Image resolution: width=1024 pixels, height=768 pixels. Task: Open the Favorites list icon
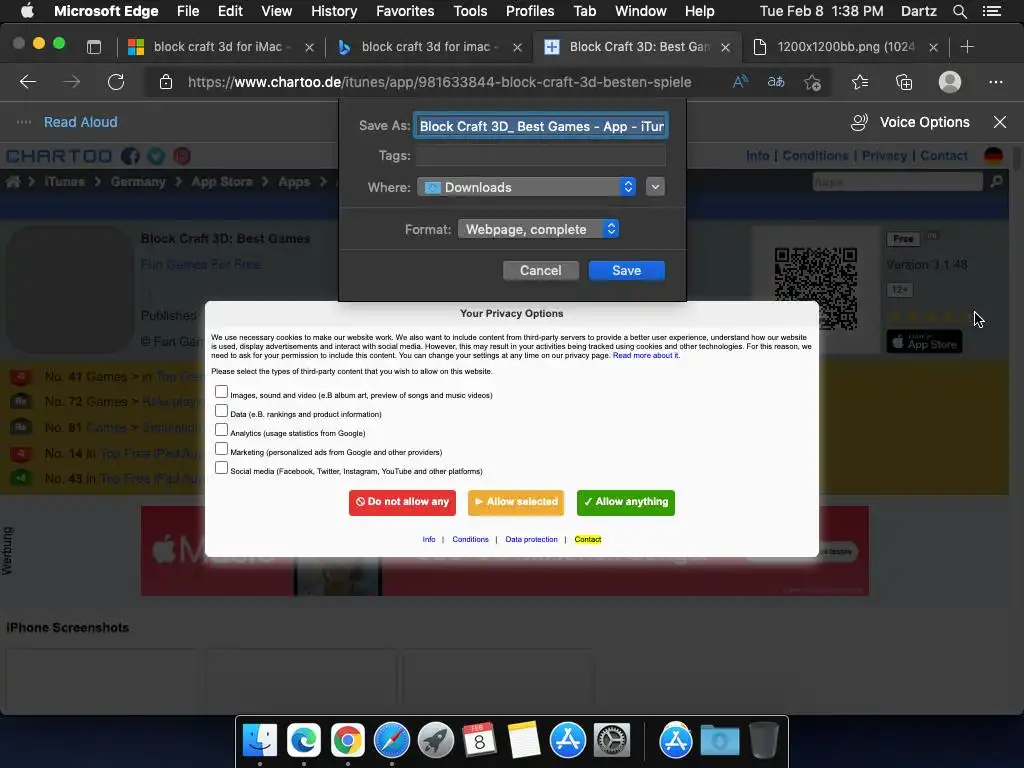pyautogui.click(x=860, y=82)
